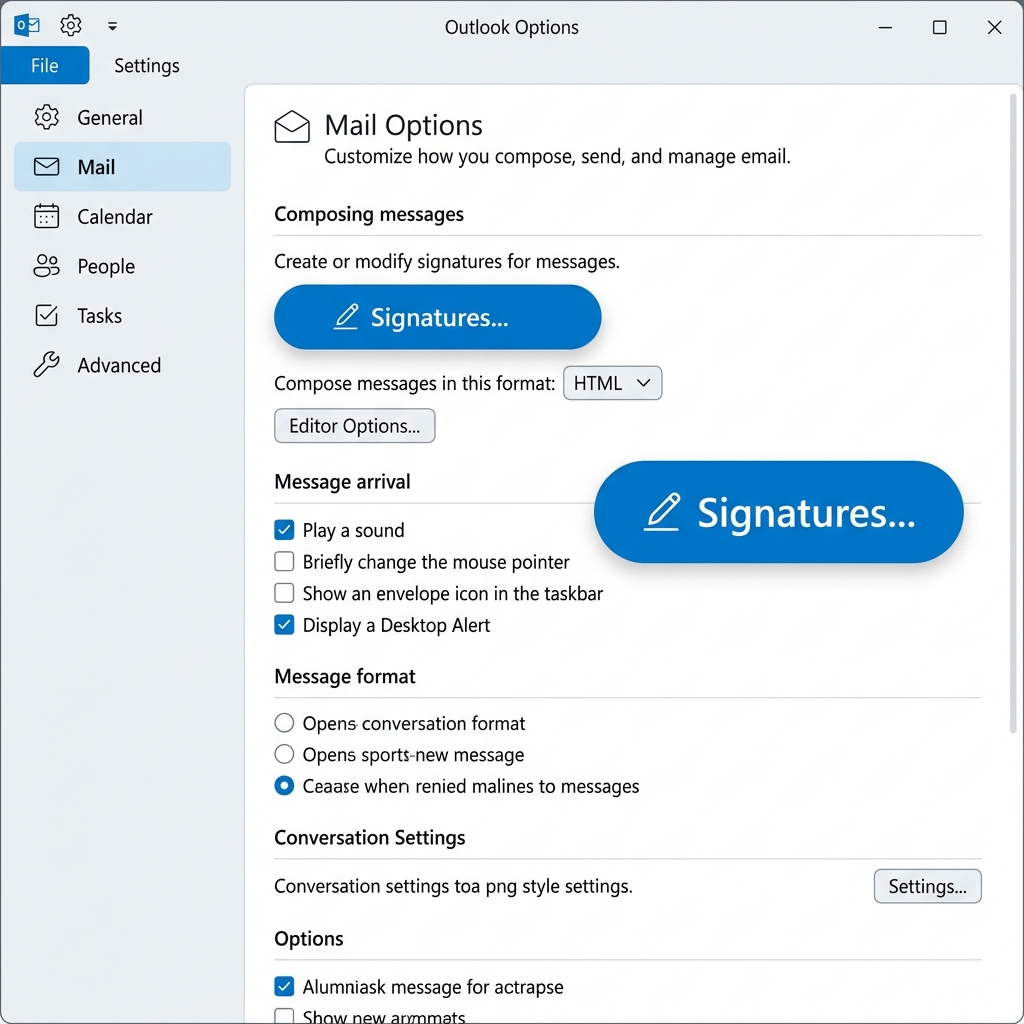Open Editor Options
Image resolution: width=1024 pixels, height=1024 pixels.
tap(354, 425)
